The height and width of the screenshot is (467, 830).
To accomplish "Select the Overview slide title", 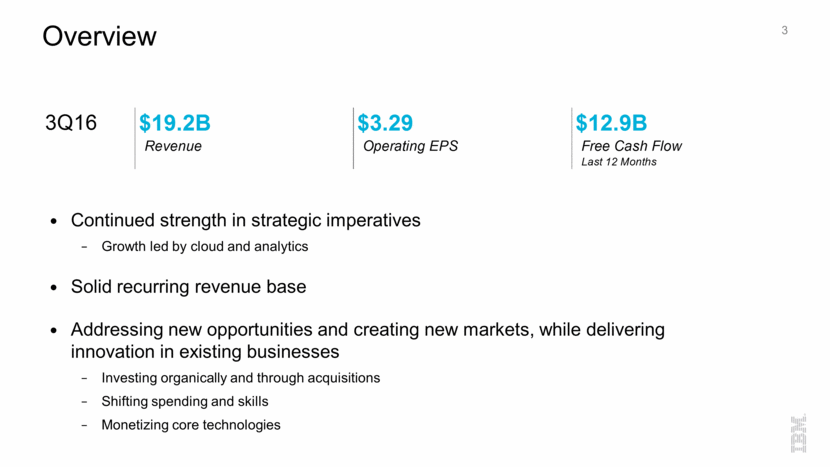I will (99, 37).
